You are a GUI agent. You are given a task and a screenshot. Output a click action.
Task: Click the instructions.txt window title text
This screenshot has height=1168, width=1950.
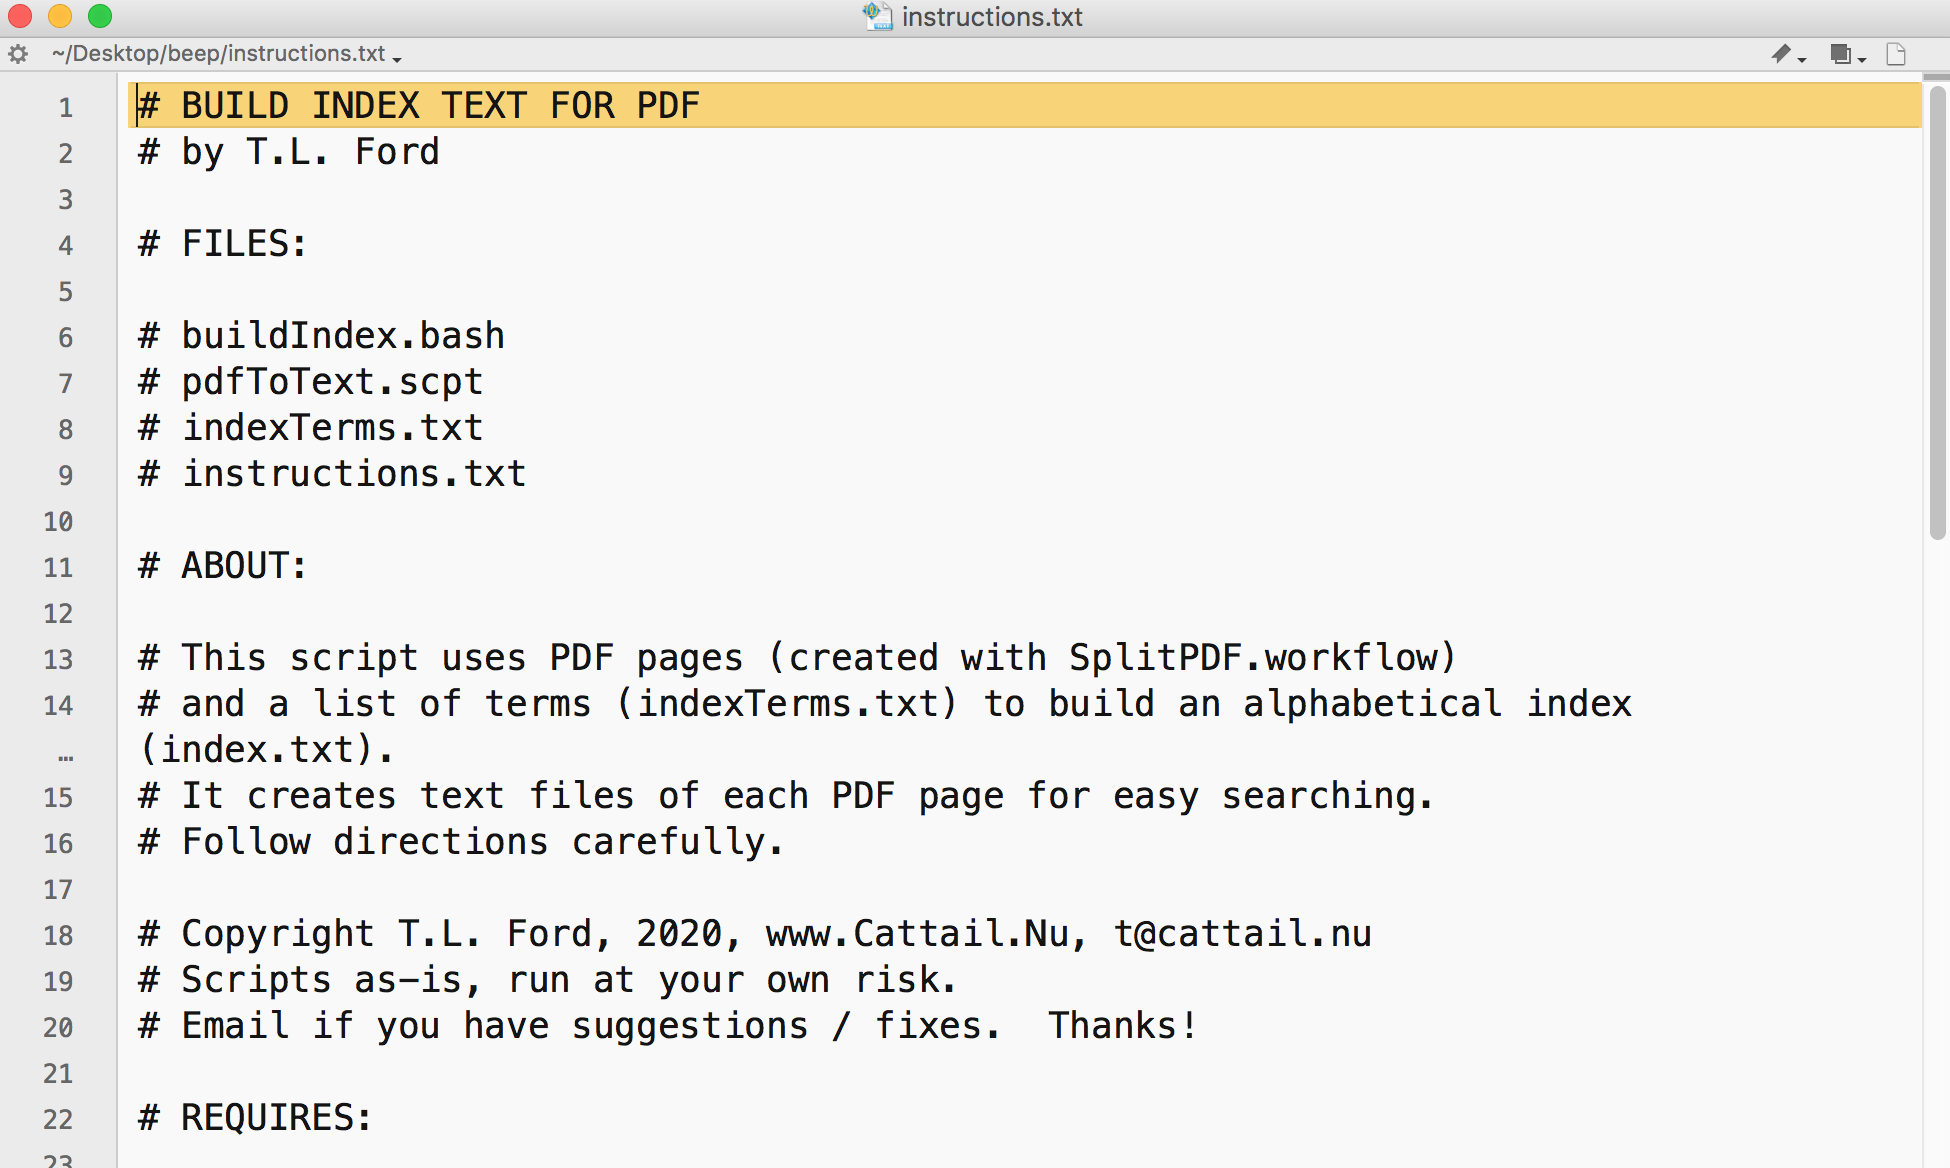click(x=992, y=17)
